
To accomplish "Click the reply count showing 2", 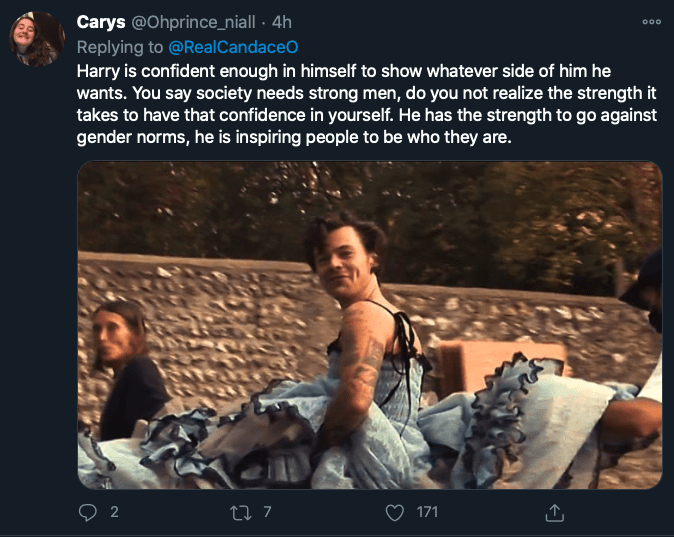I will coord(114,512).
